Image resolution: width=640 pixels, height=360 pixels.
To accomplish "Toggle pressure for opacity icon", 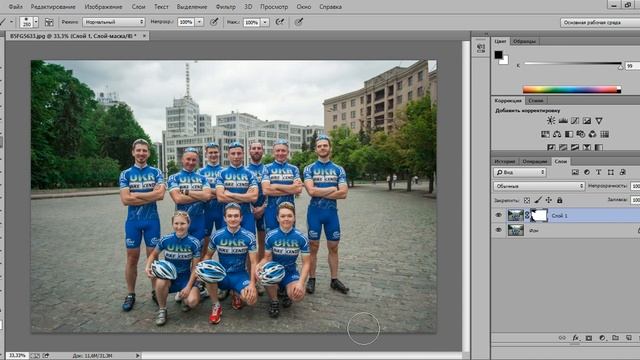I will (214, 22).
